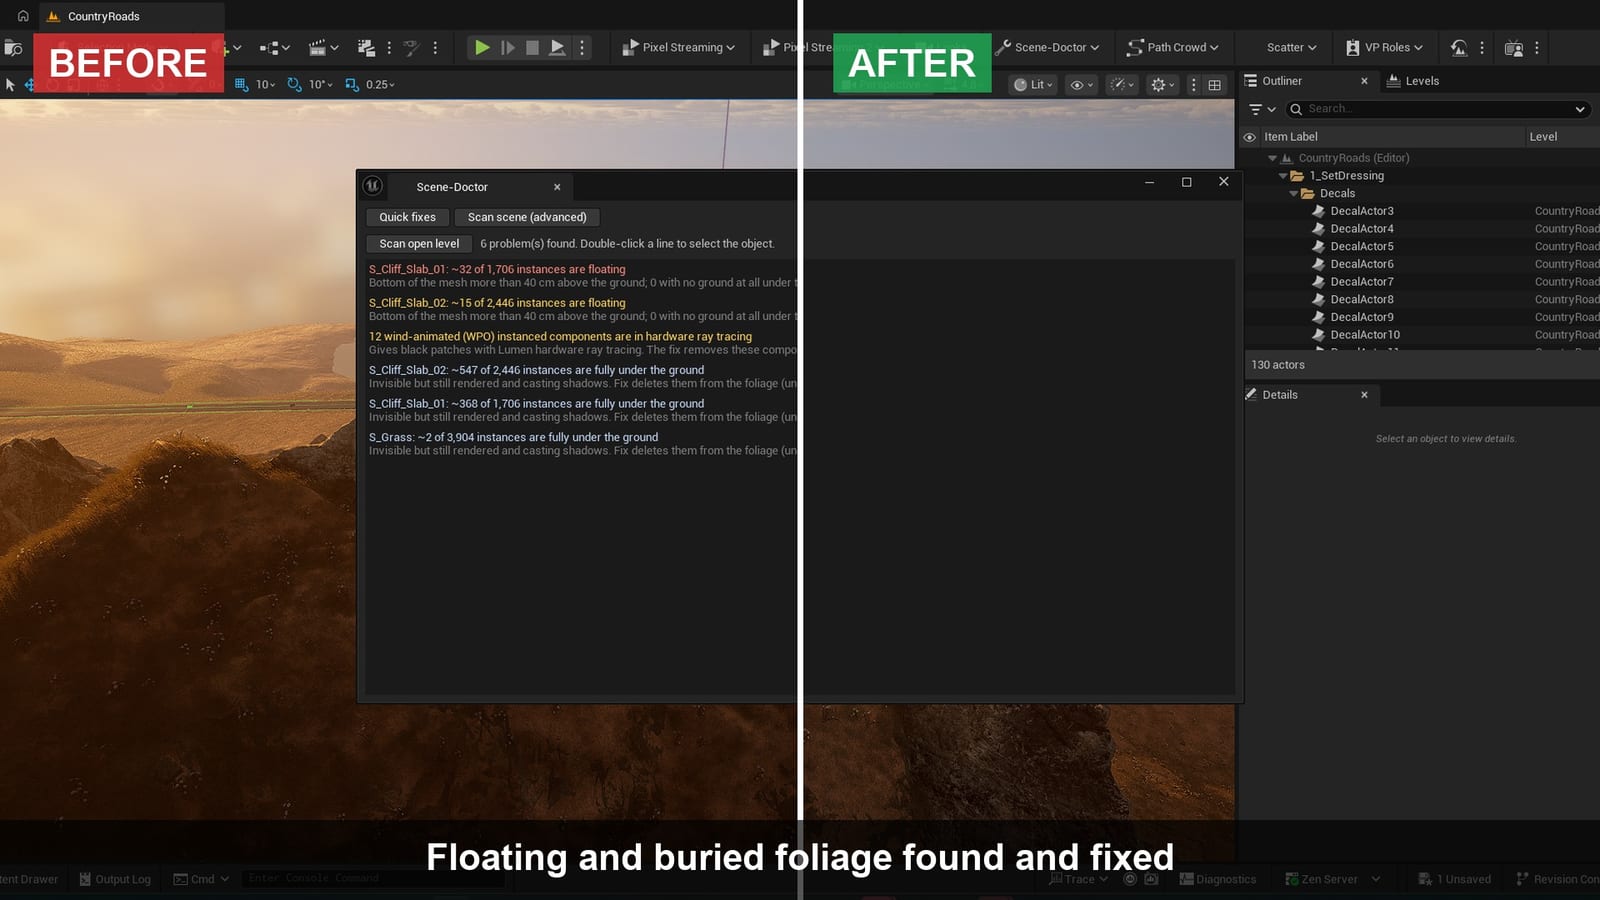Screen dimensions: 1600x900
Task: Switch to the Details tab
Action: pos(1279,395)
